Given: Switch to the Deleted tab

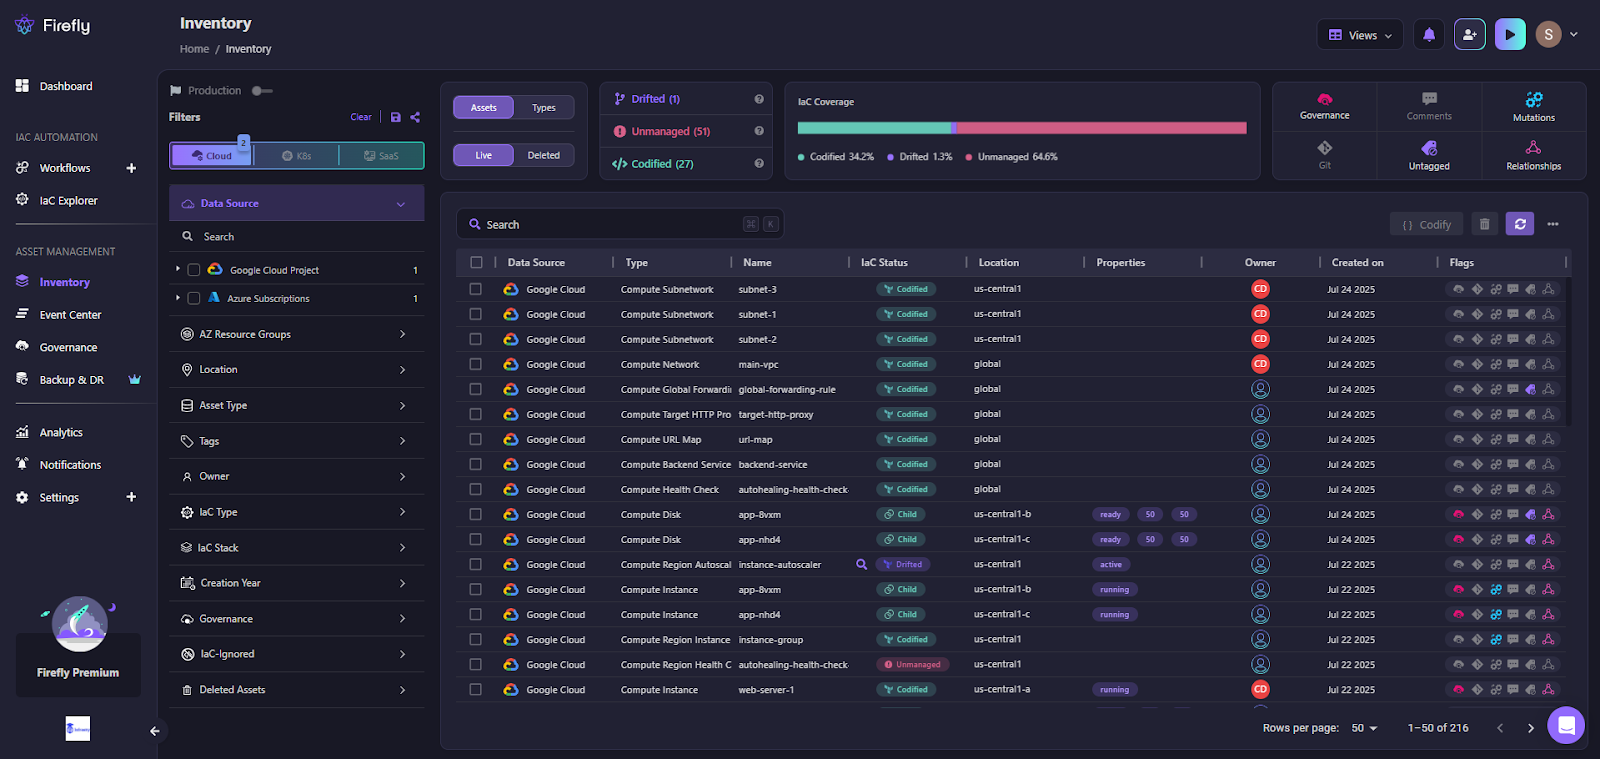Looking at the screenshot, I should (544, 155).
